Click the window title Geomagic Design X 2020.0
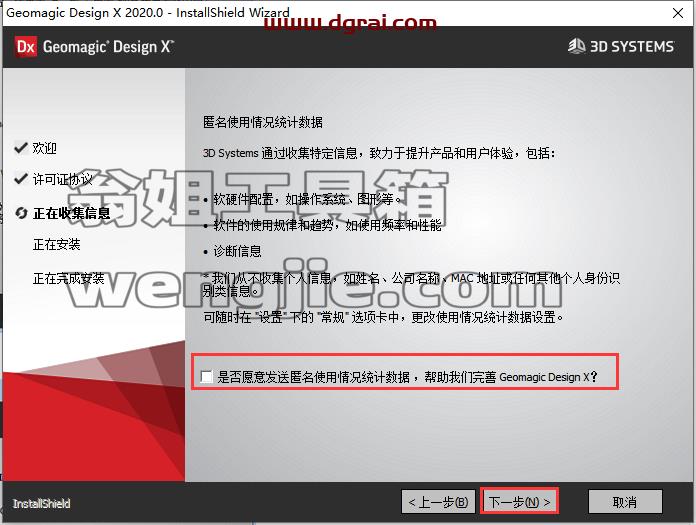696x525 pixels. 147,12
